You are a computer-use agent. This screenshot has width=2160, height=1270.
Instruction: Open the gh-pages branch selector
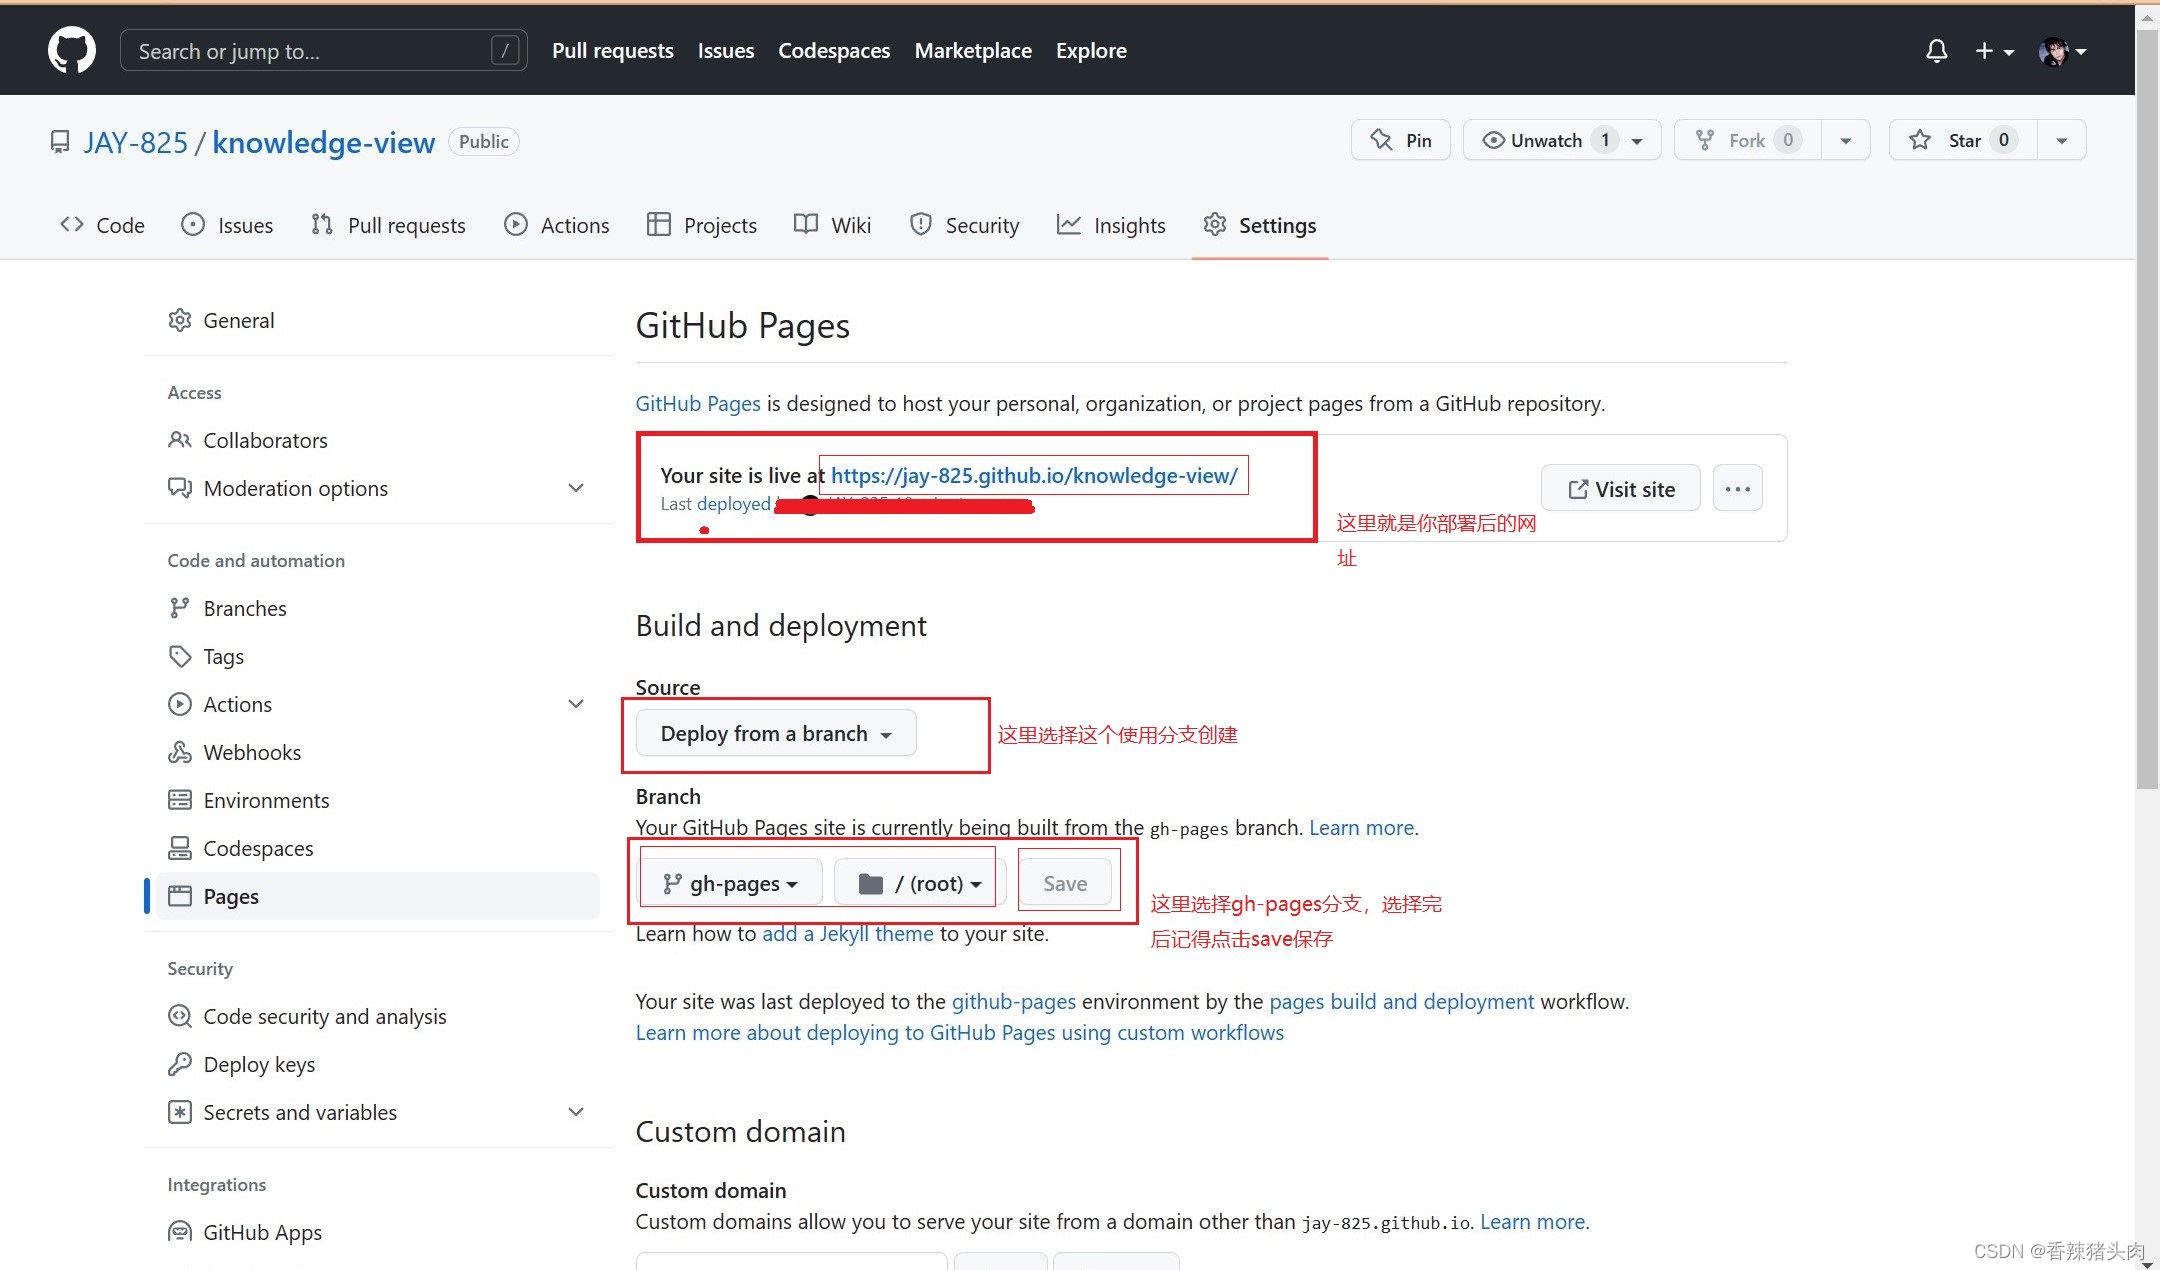click(x=731, y=883)
